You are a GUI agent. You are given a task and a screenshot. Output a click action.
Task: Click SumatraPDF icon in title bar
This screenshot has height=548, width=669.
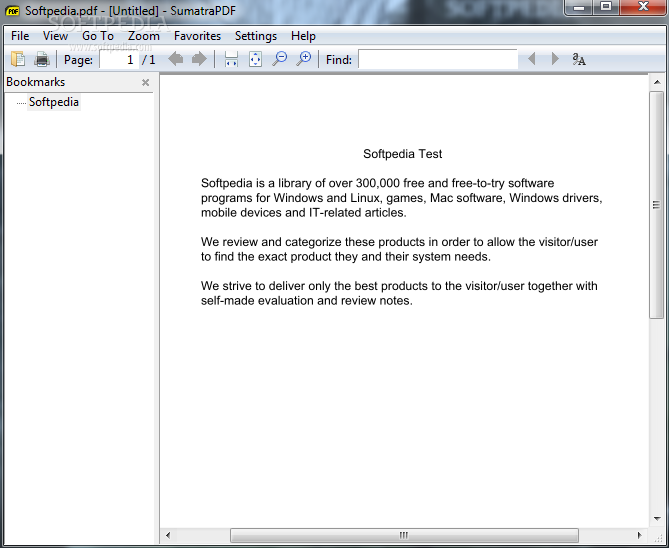[12, 11]
